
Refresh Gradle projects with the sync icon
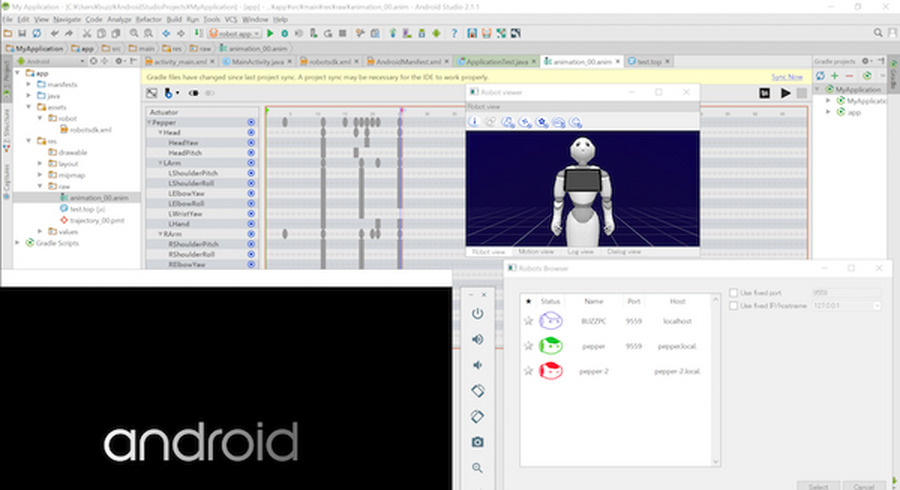[822, 76]
